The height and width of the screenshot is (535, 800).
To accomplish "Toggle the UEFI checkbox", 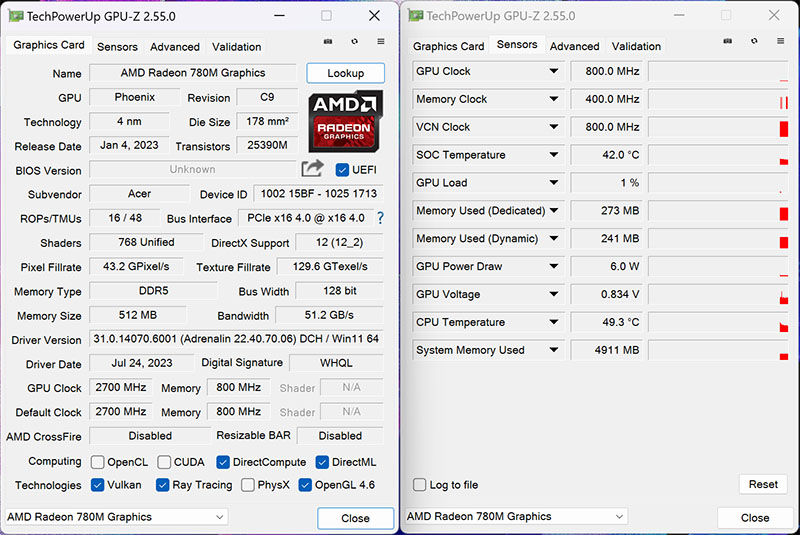I will click(342, 170).
